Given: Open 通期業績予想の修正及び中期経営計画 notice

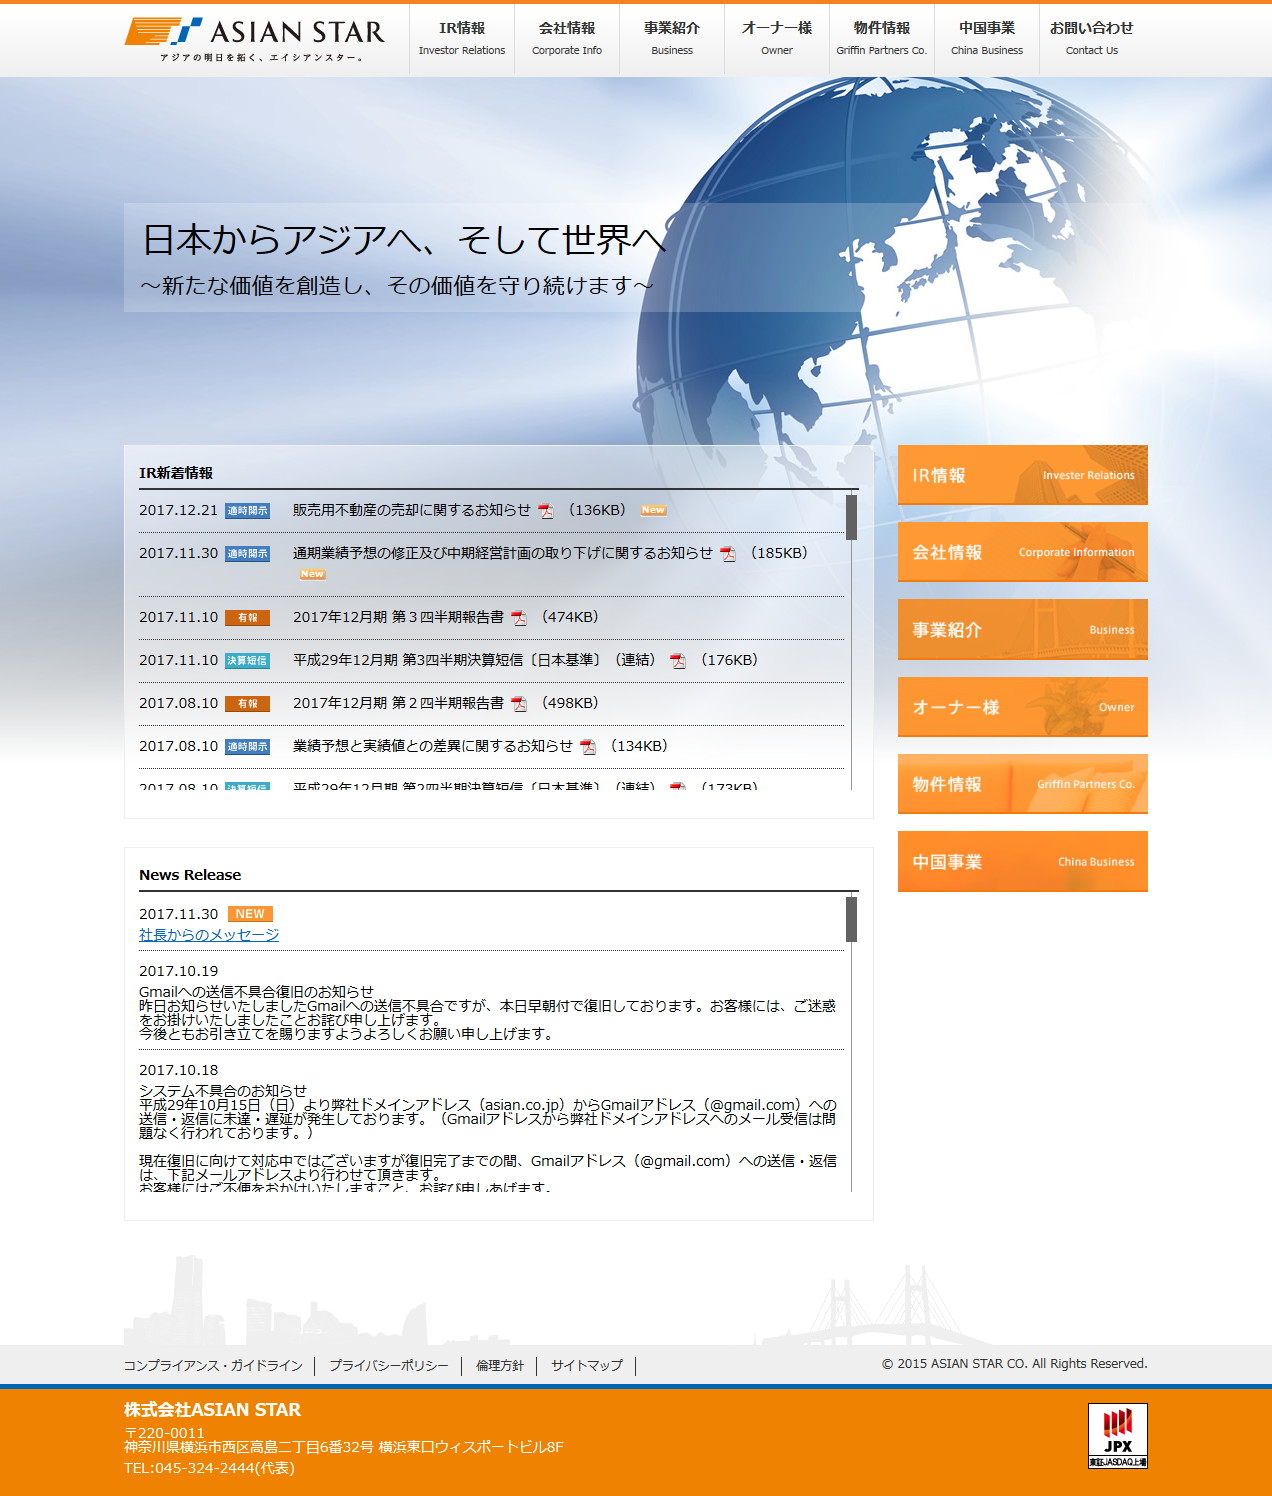Looking at the screenshot, I should [502, 553].
